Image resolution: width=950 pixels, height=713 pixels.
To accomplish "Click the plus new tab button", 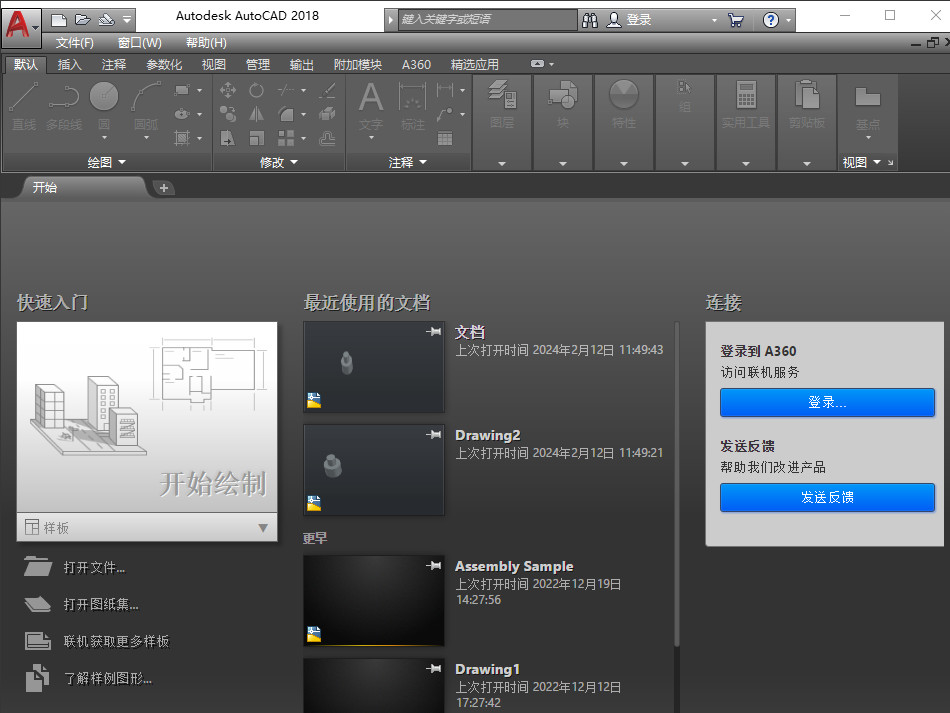I will click(164, 188).
